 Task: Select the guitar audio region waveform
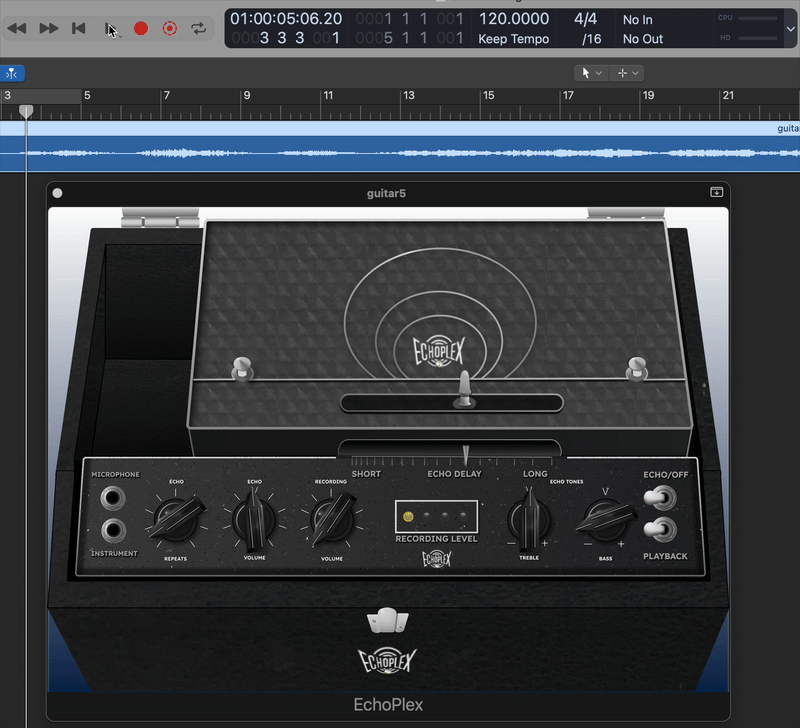coord(400,153)
